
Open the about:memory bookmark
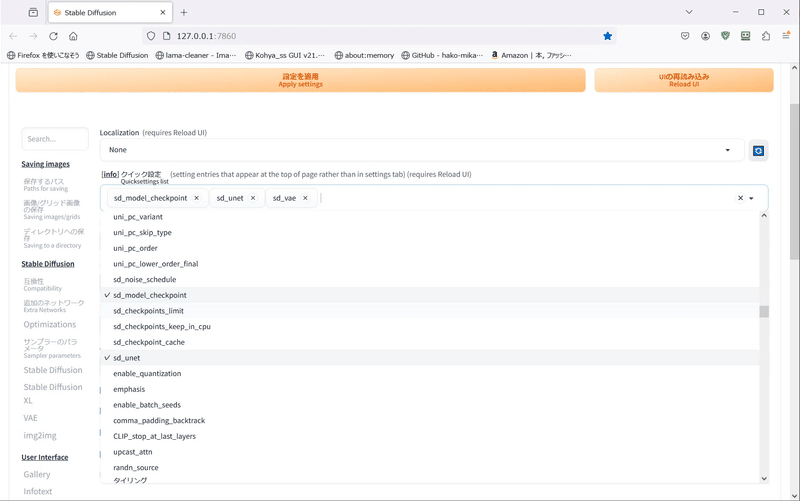click(x=364, y=55)
